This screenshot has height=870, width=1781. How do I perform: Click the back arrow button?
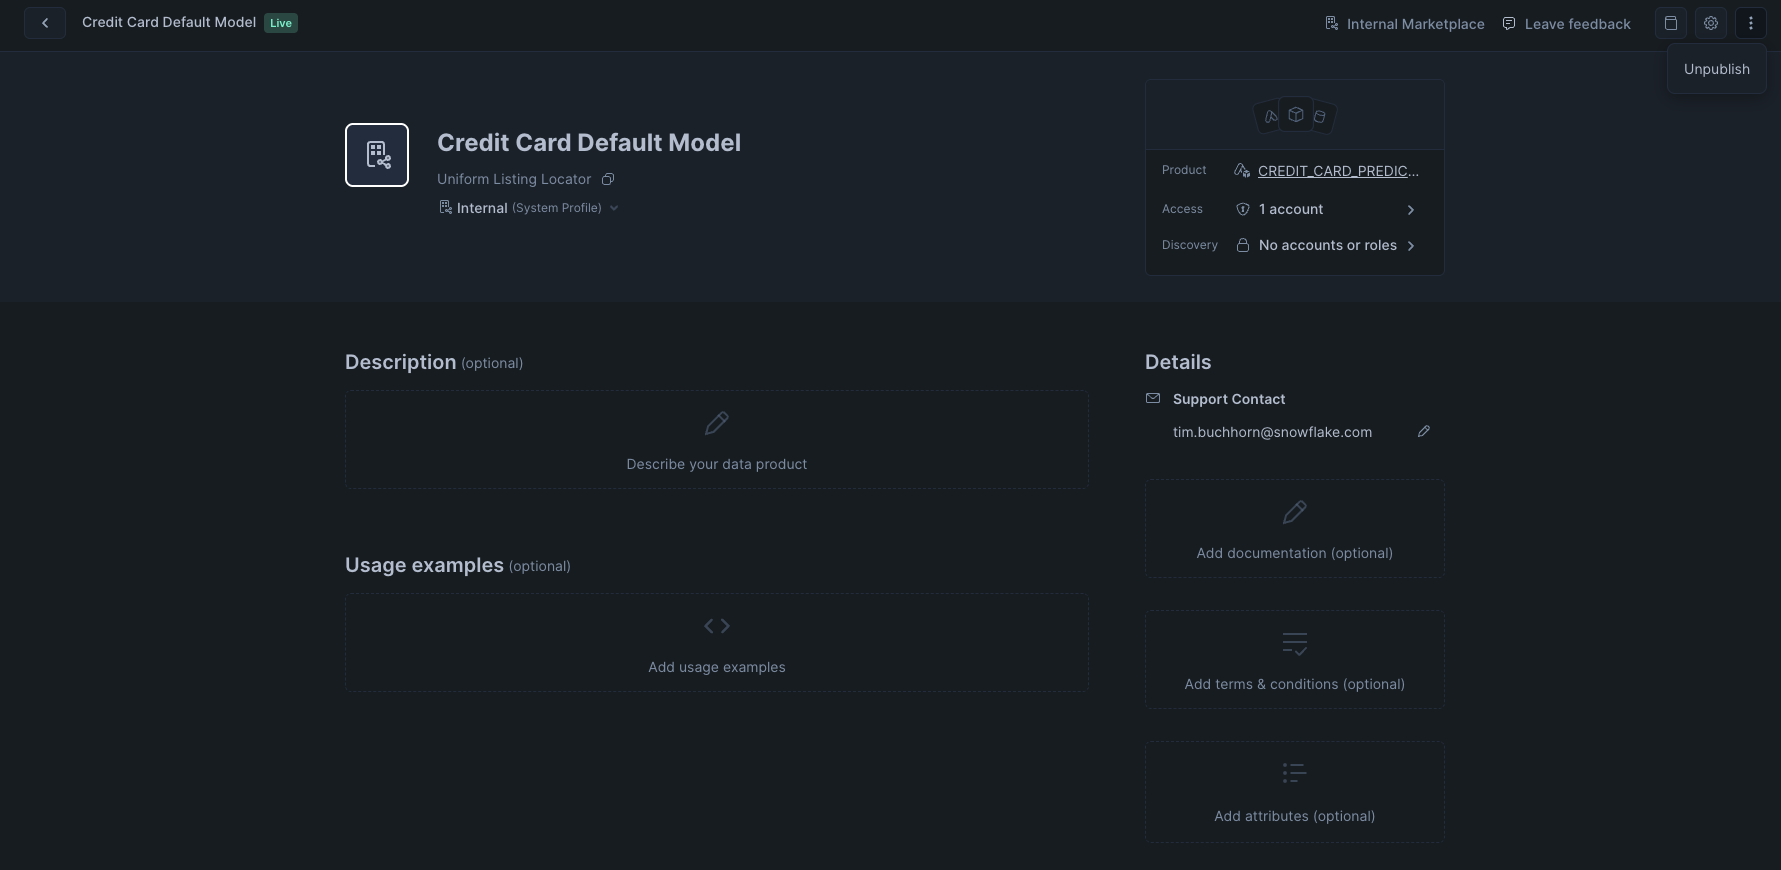click(45, 23)
